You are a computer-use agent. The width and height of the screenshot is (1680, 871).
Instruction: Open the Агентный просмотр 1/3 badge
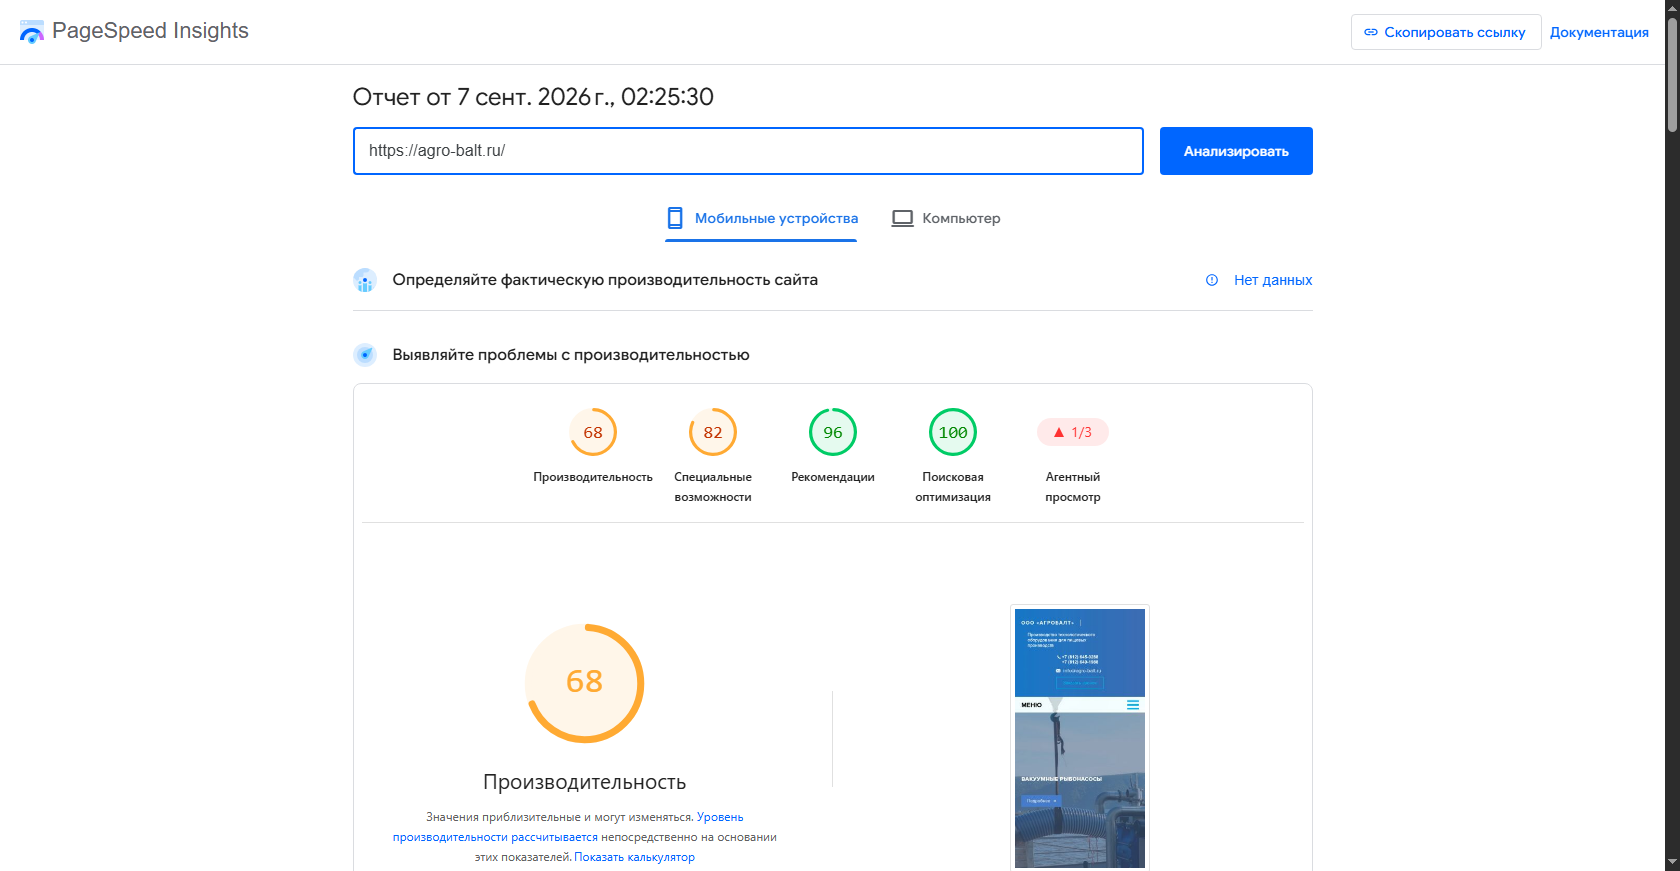point(1073,432)
